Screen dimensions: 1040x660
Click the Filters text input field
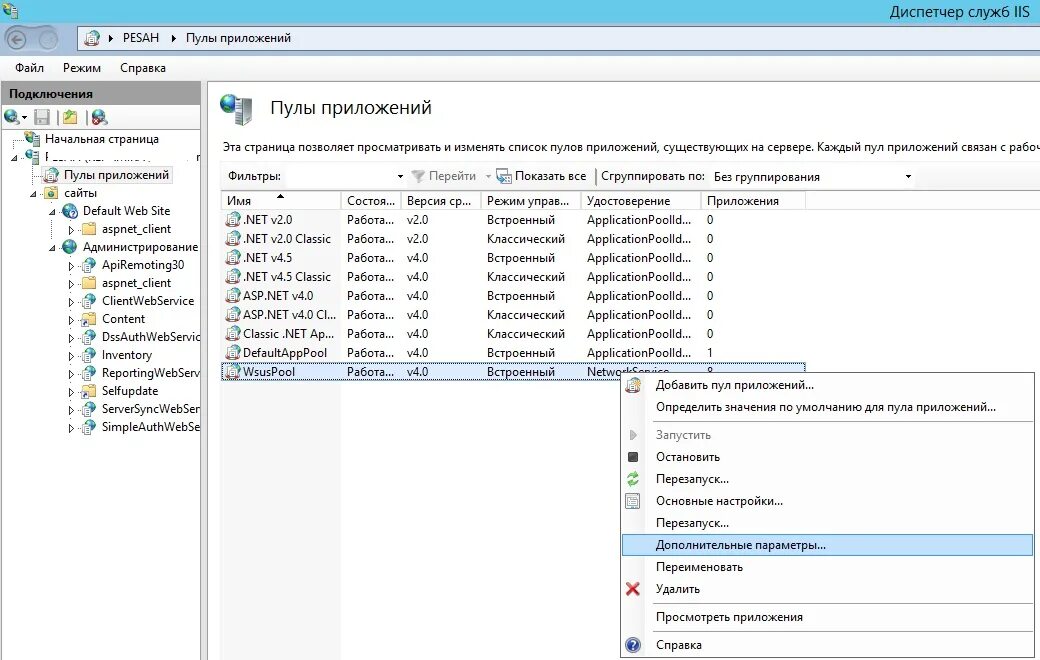point(338,176)
